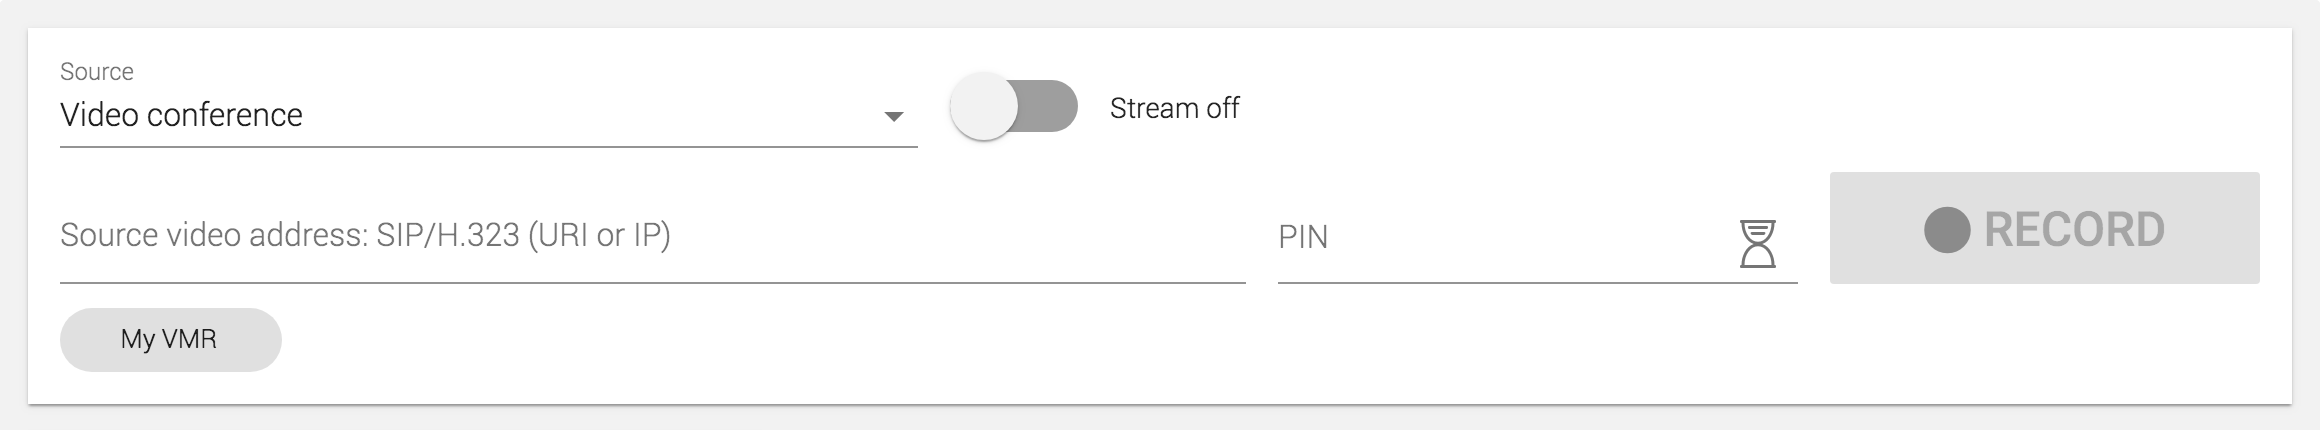The width and height of the screenshot is (2320, 430).
Task: Click into the PIN input field
Action: pyautogui.click(x=1500, y=238)
